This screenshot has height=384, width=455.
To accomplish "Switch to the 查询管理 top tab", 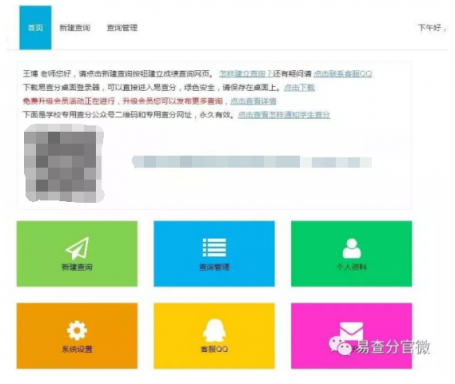I will click(122, 28).
